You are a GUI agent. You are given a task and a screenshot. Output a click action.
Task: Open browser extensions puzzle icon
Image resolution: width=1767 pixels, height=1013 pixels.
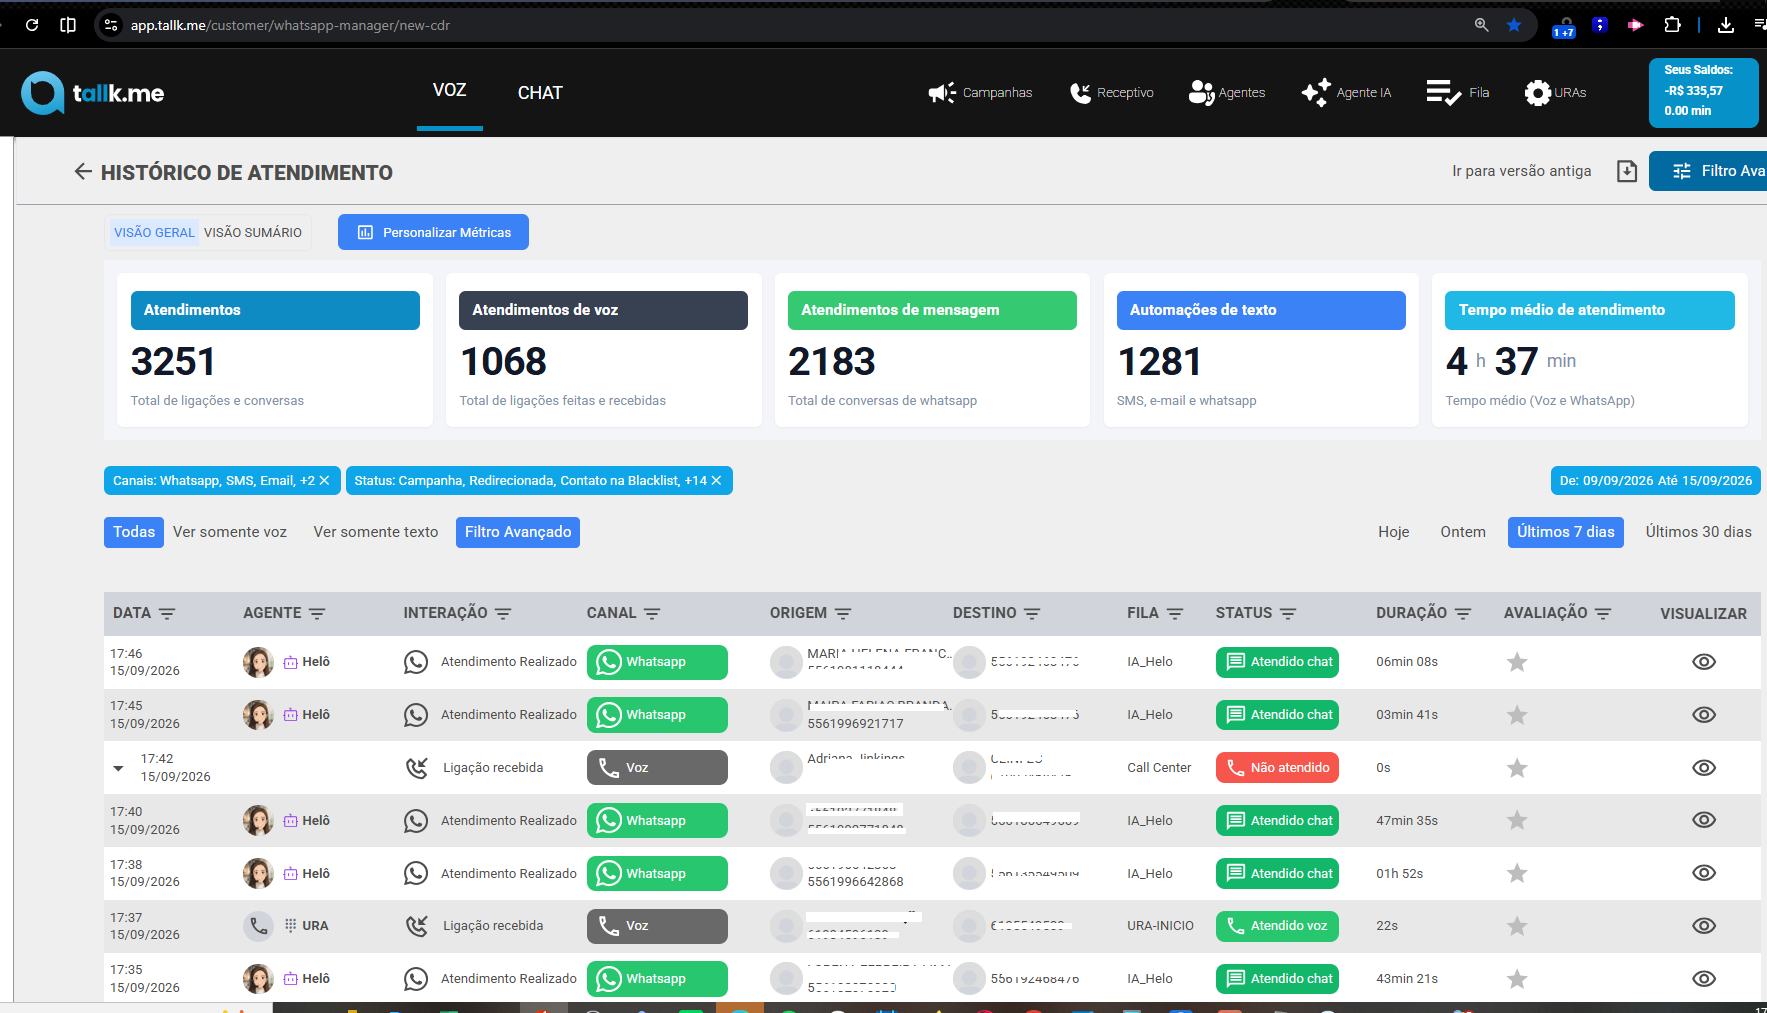(1672, 25)
